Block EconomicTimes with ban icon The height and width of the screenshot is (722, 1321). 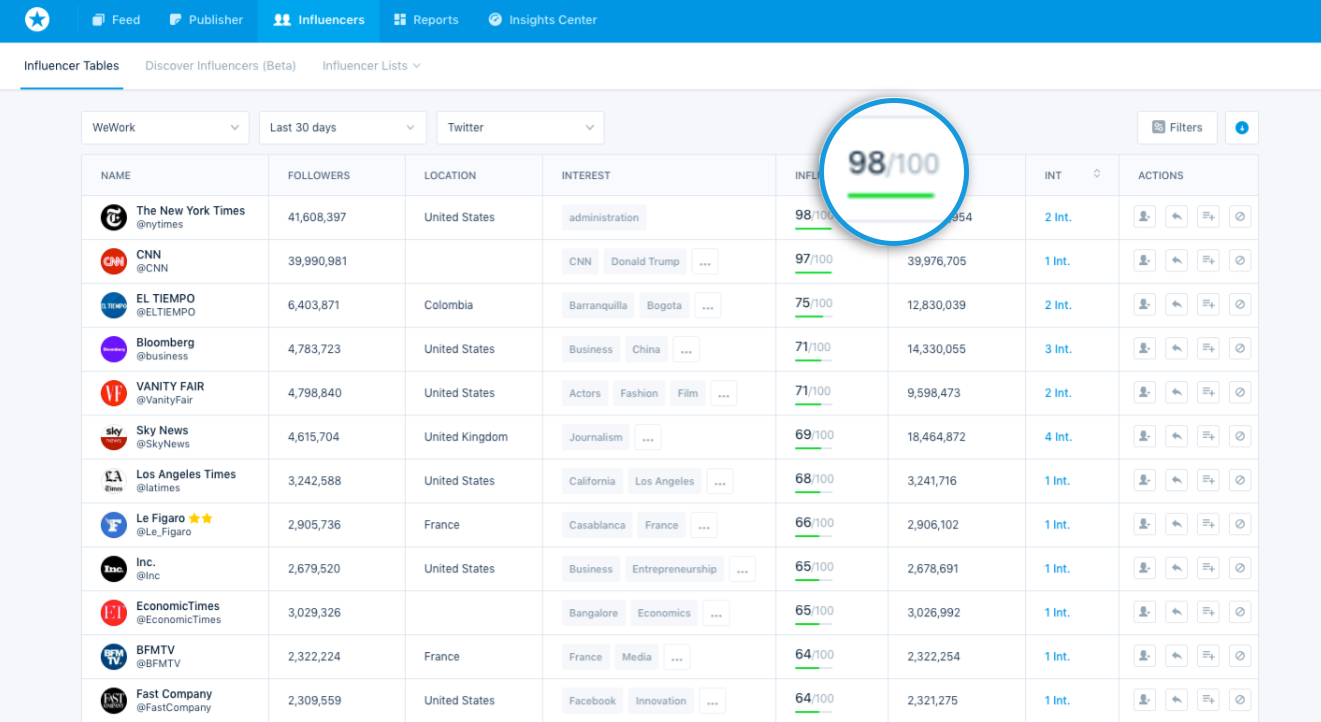(1240, 613)
